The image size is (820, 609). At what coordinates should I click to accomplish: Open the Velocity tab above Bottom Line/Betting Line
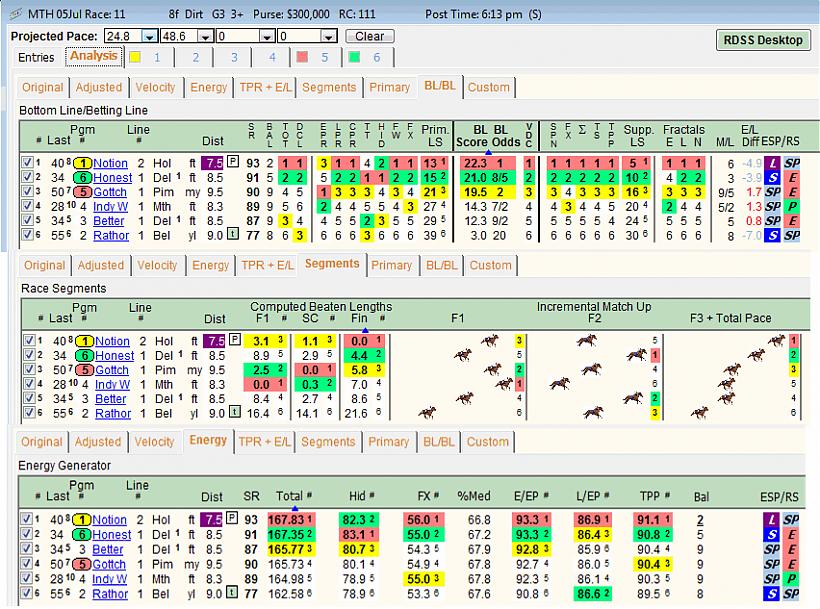click(155, 87)
